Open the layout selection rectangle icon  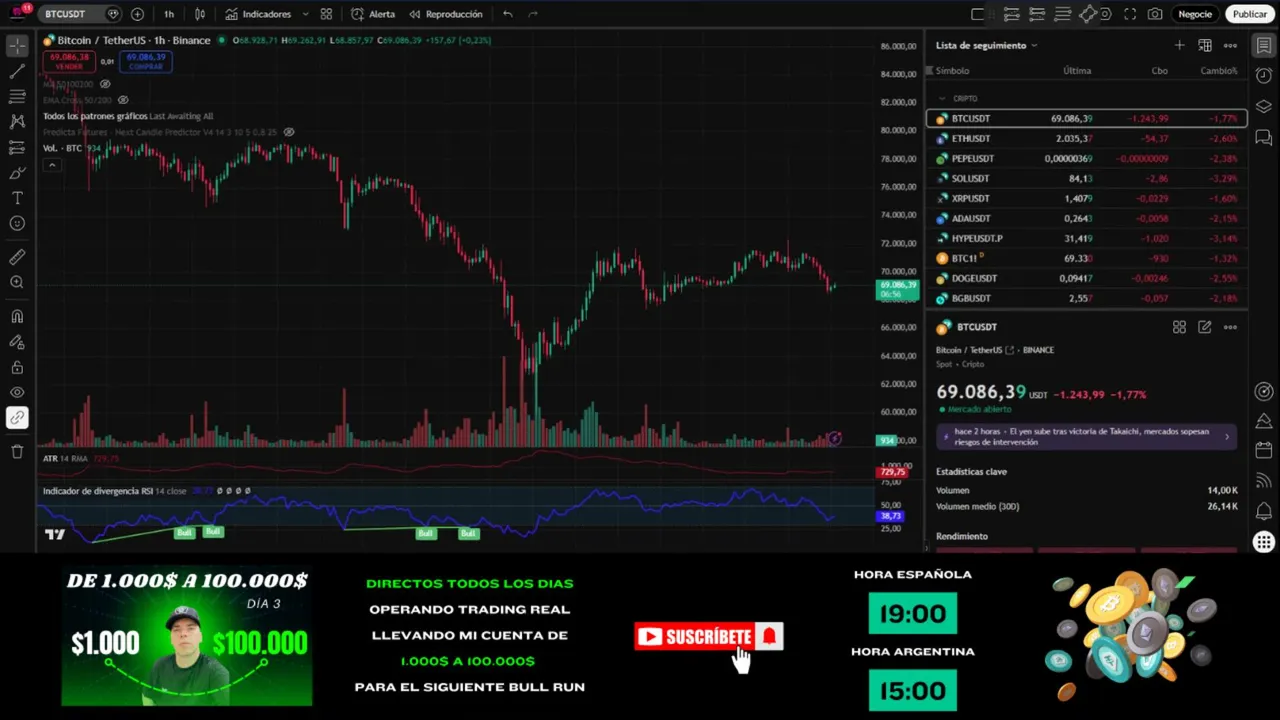pyautogui.click(x=978, y=14)
